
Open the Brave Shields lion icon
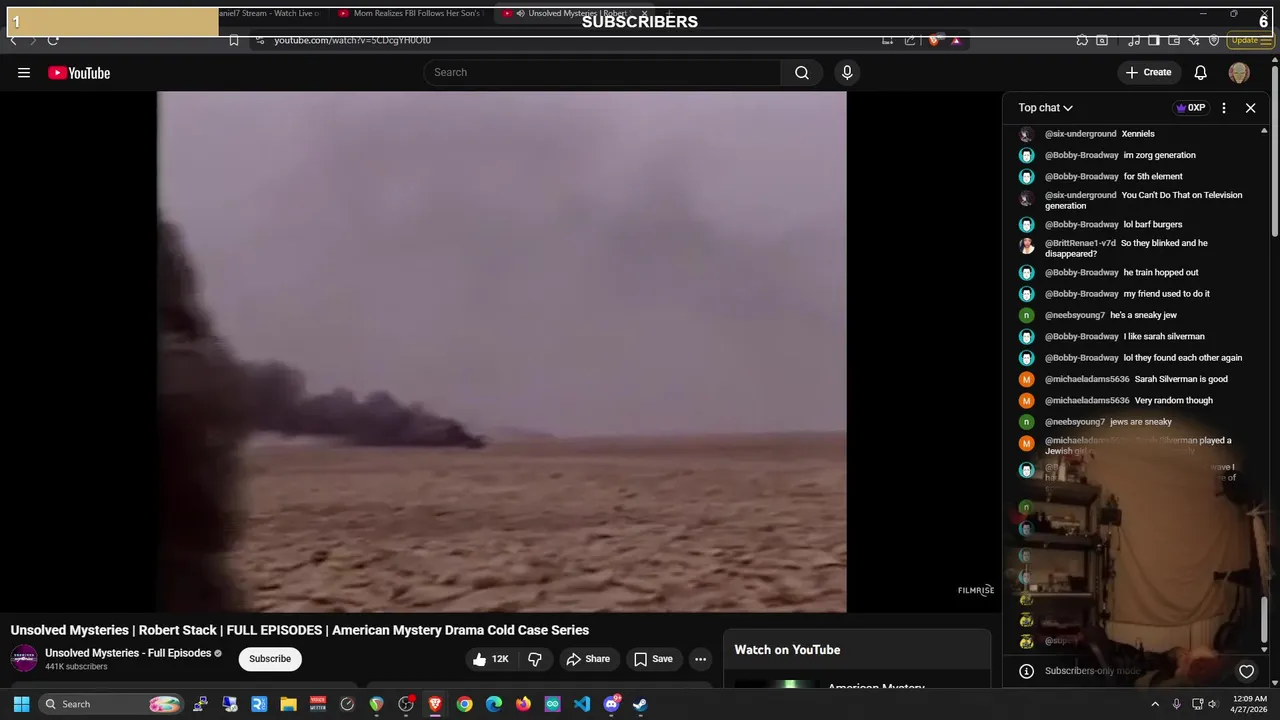coord(934,41)
